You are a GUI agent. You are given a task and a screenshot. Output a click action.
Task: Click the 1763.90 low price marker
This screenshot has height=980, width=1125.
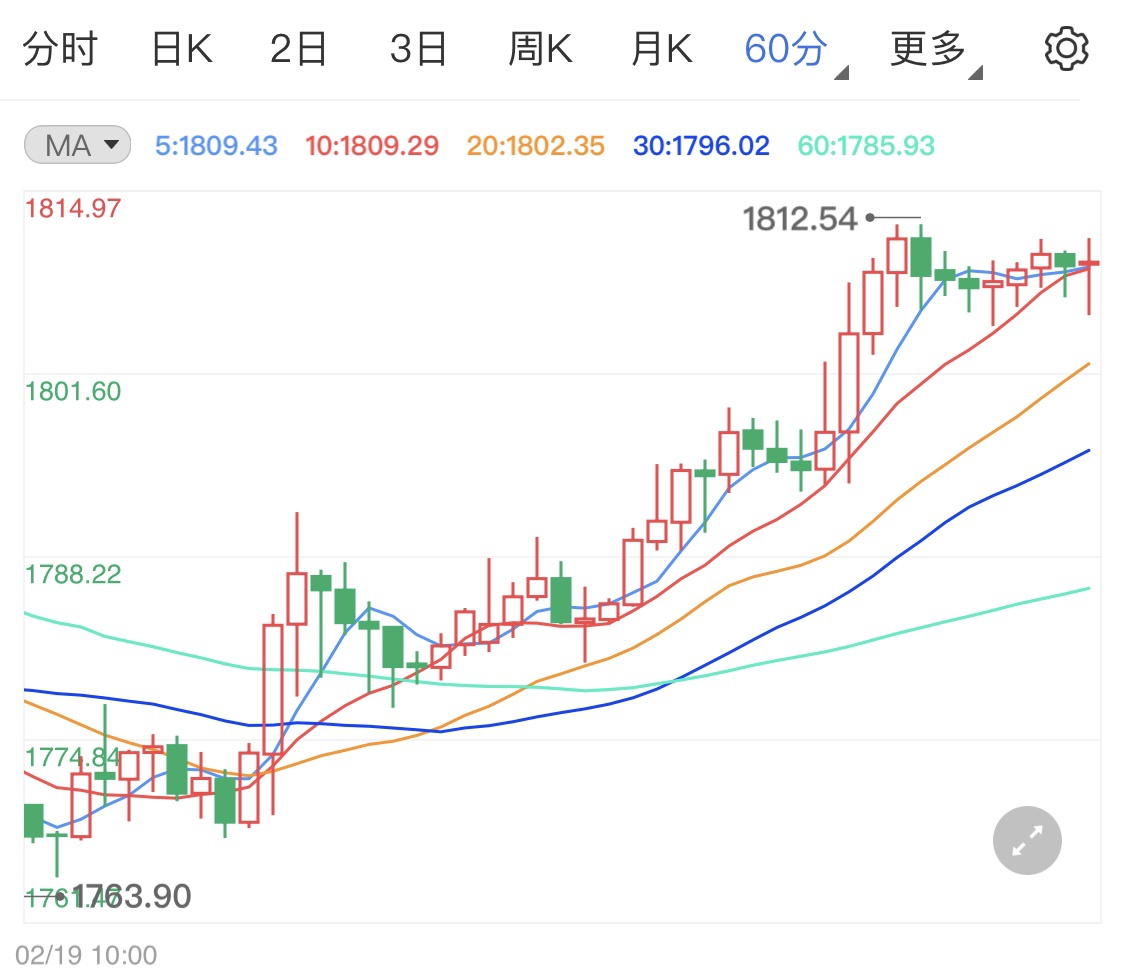130,896
